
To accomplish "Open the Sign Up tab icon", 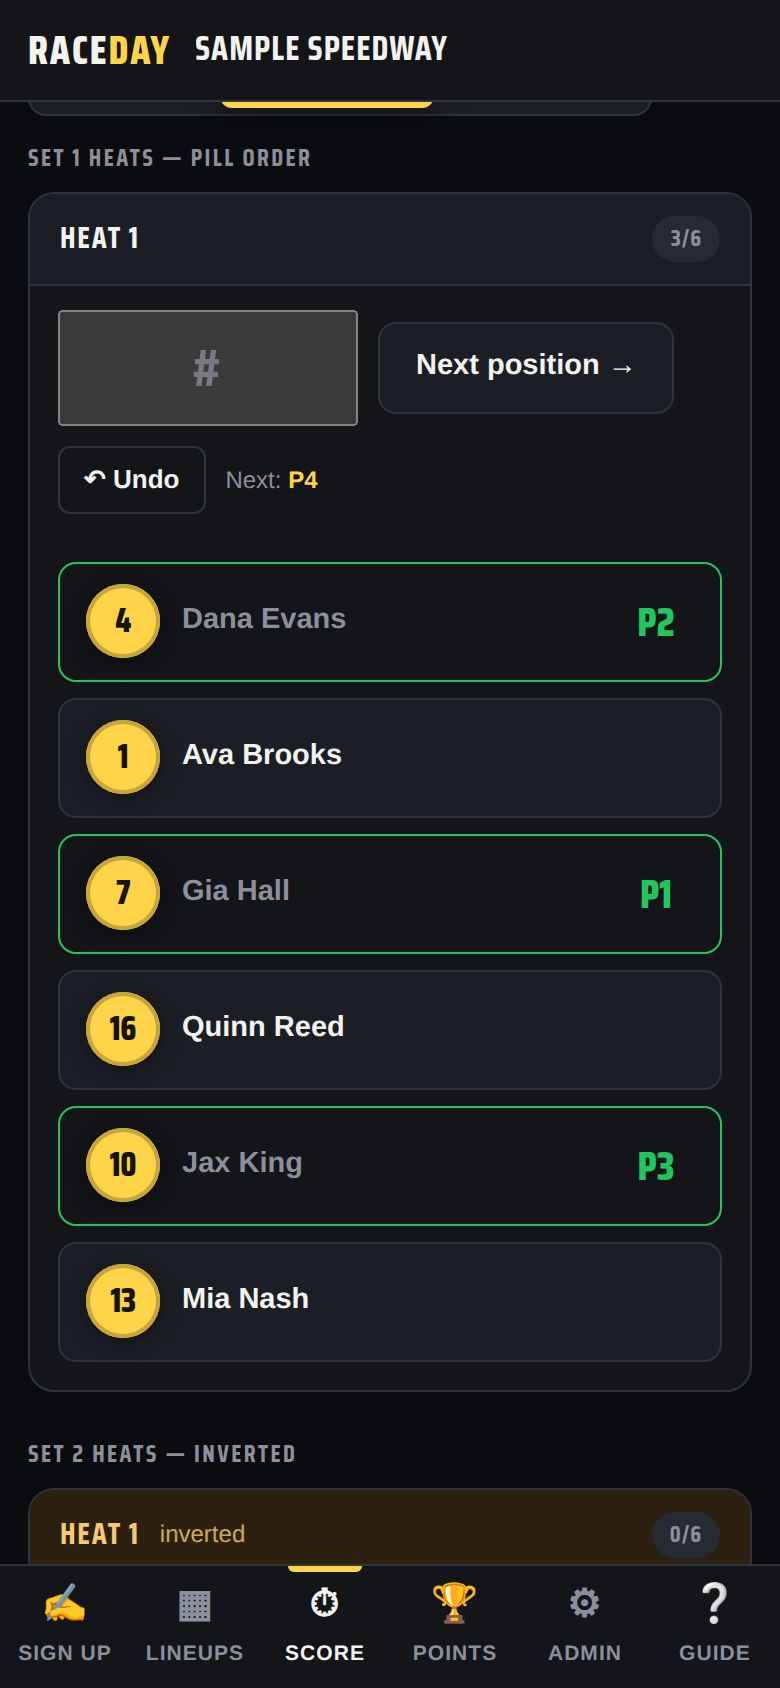I will coord(65,1604).
